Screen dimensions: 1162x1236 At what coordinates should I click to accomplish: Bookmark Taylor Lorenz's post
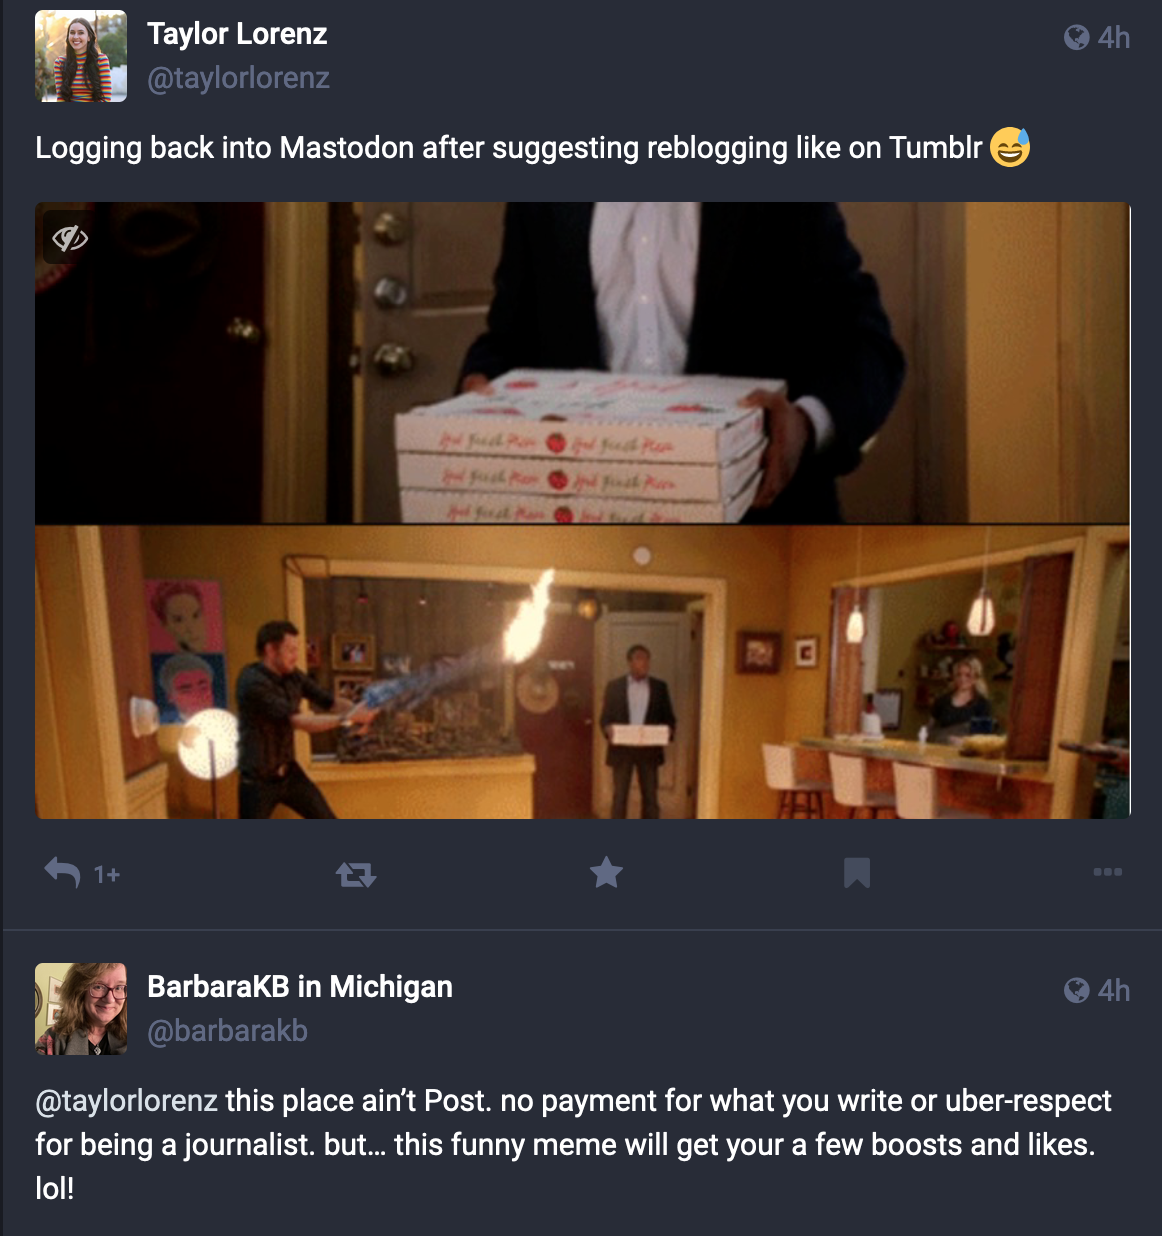click(857, 873)
